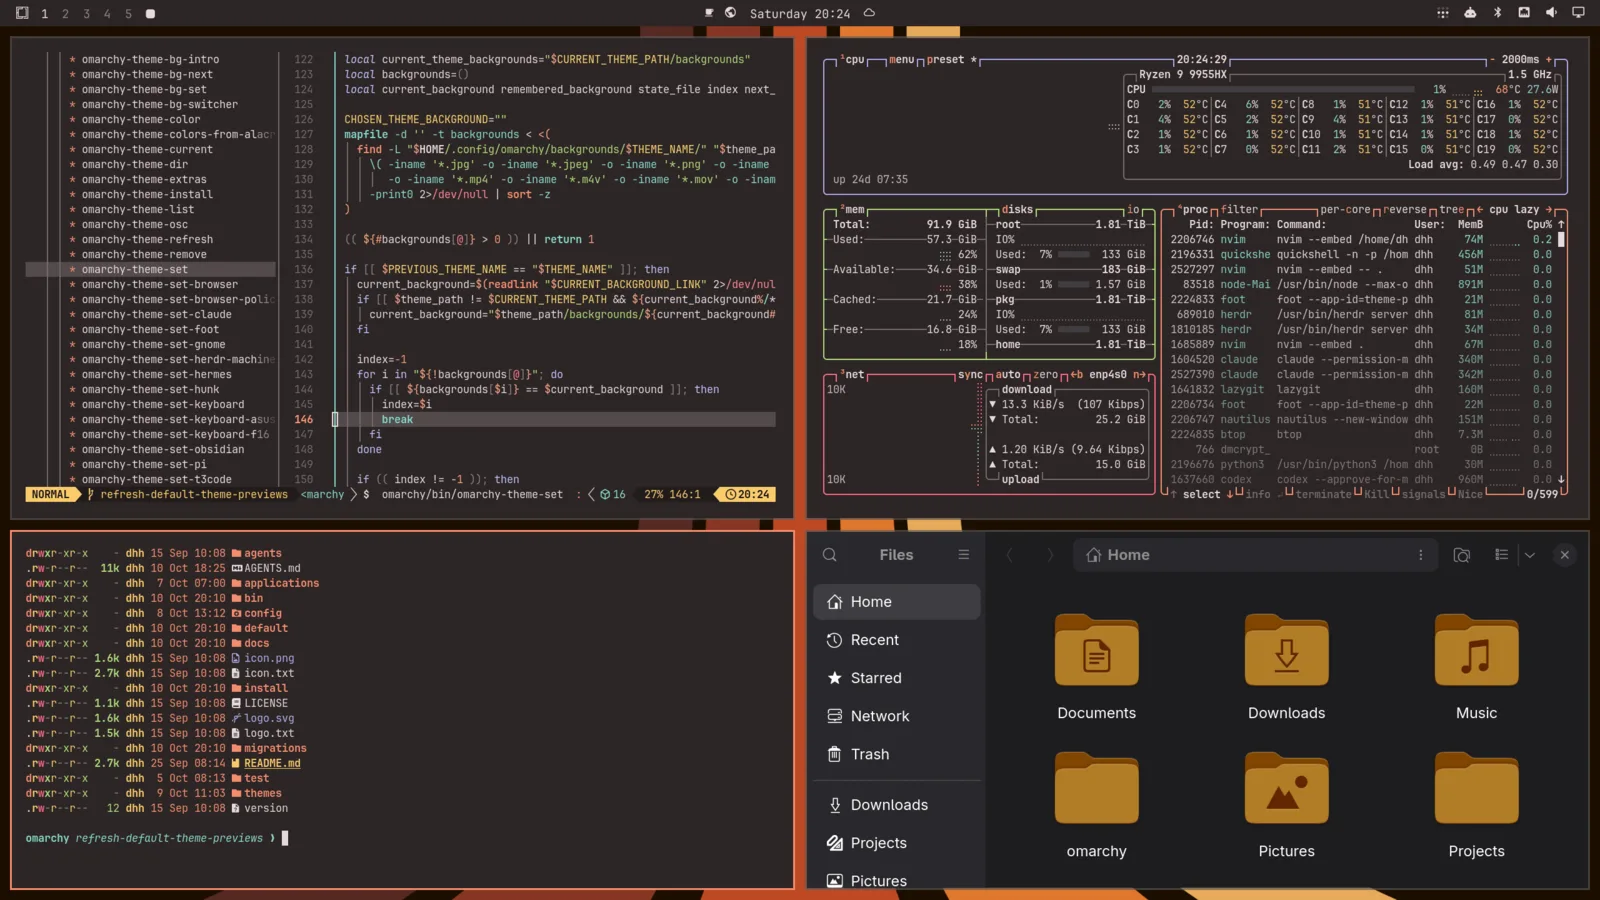Open the Projects folder in the grid

(1476, 805)
